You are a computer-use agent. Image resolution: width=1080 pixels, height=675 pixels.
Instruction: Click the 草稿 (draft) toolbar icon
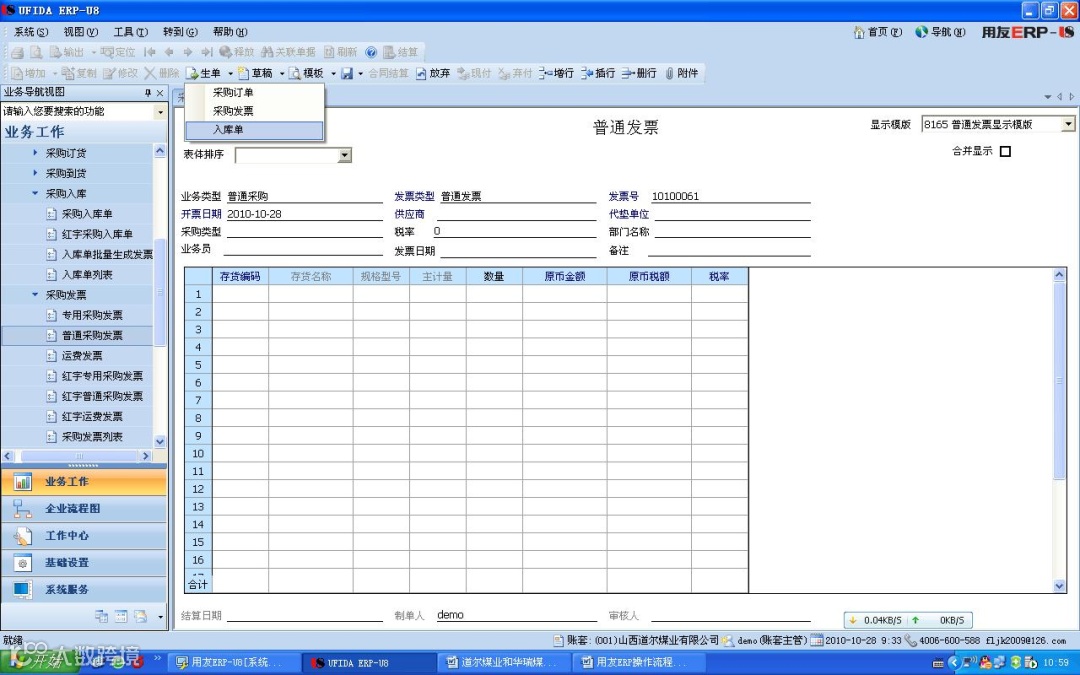pos(243,73)
